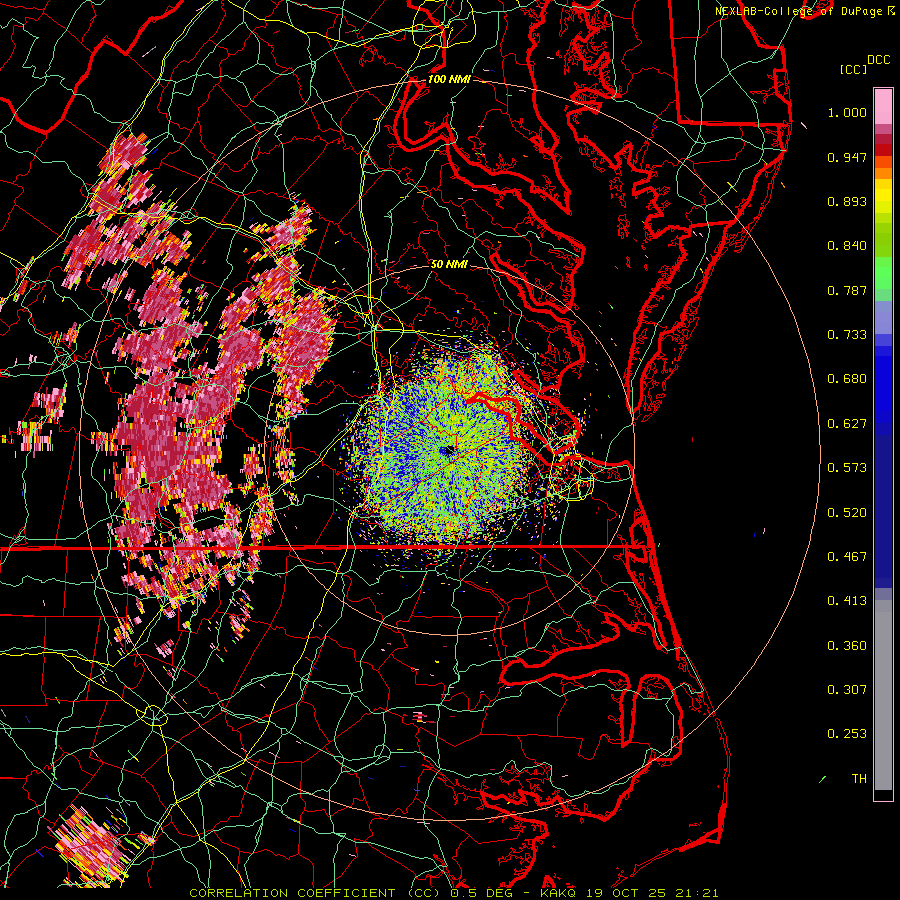This screenshot has width=900, height=900.
Task: Click the [CC] units label
Action: pyautogui.click(x=853, y=69)
